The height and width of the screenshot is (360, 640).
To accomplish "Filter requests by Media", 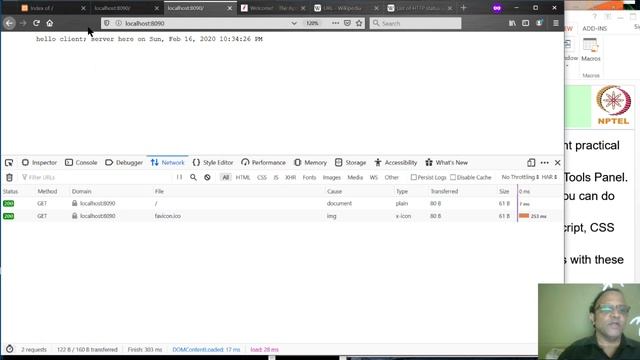I will tap(355, 177).
